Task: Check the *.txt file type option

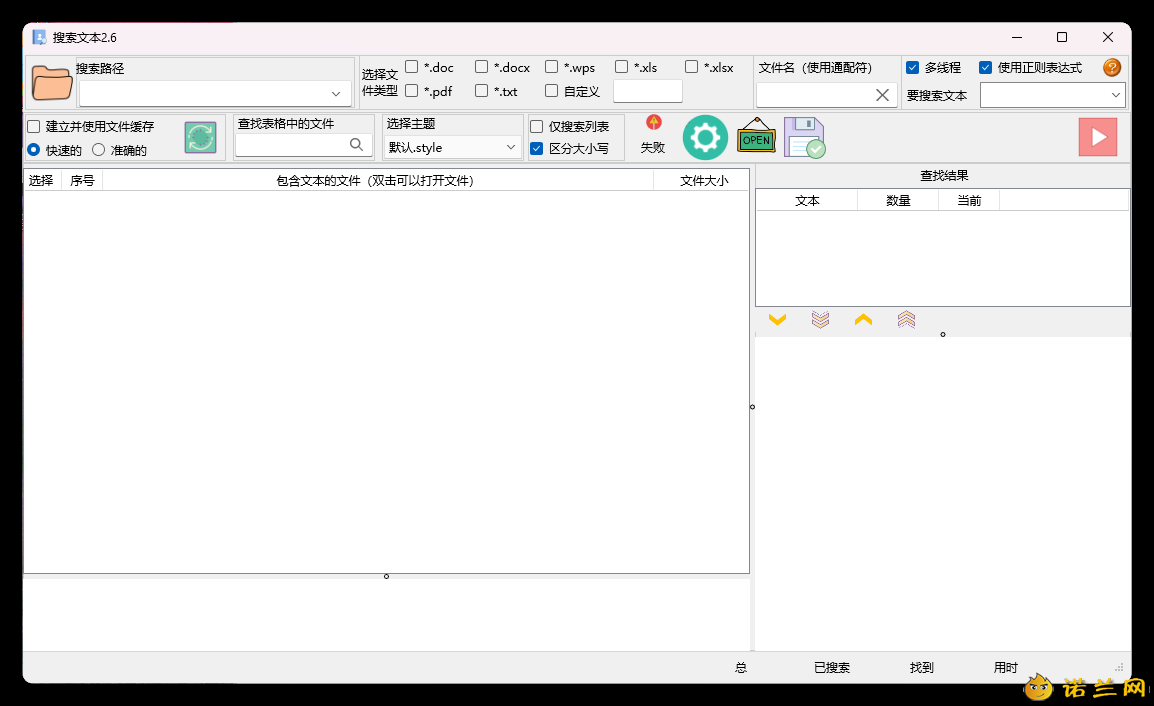Action: pyautogui.click(x=481, y=91)
